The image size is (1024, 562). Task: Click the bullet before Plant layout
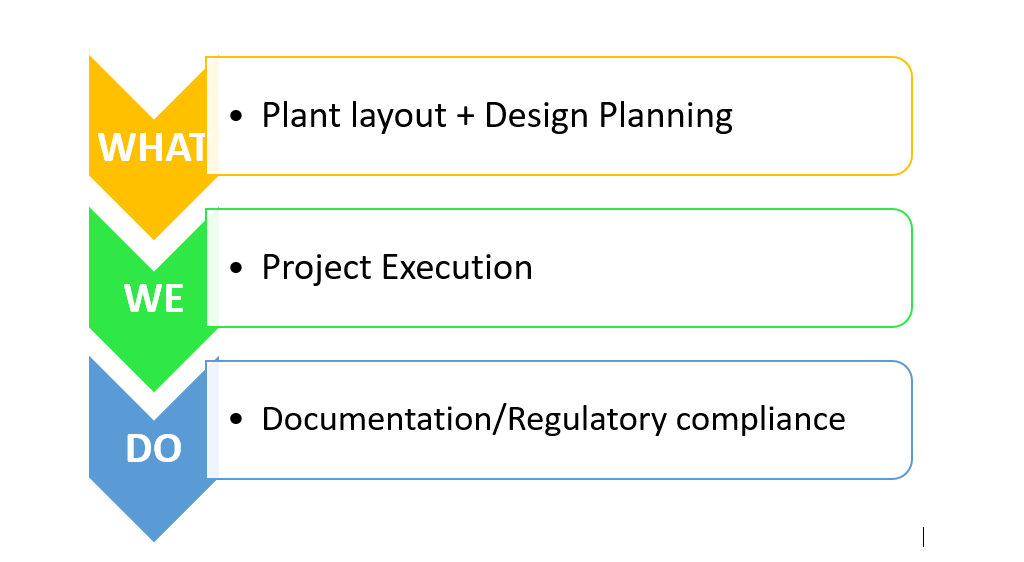click(x=236, y=117)
